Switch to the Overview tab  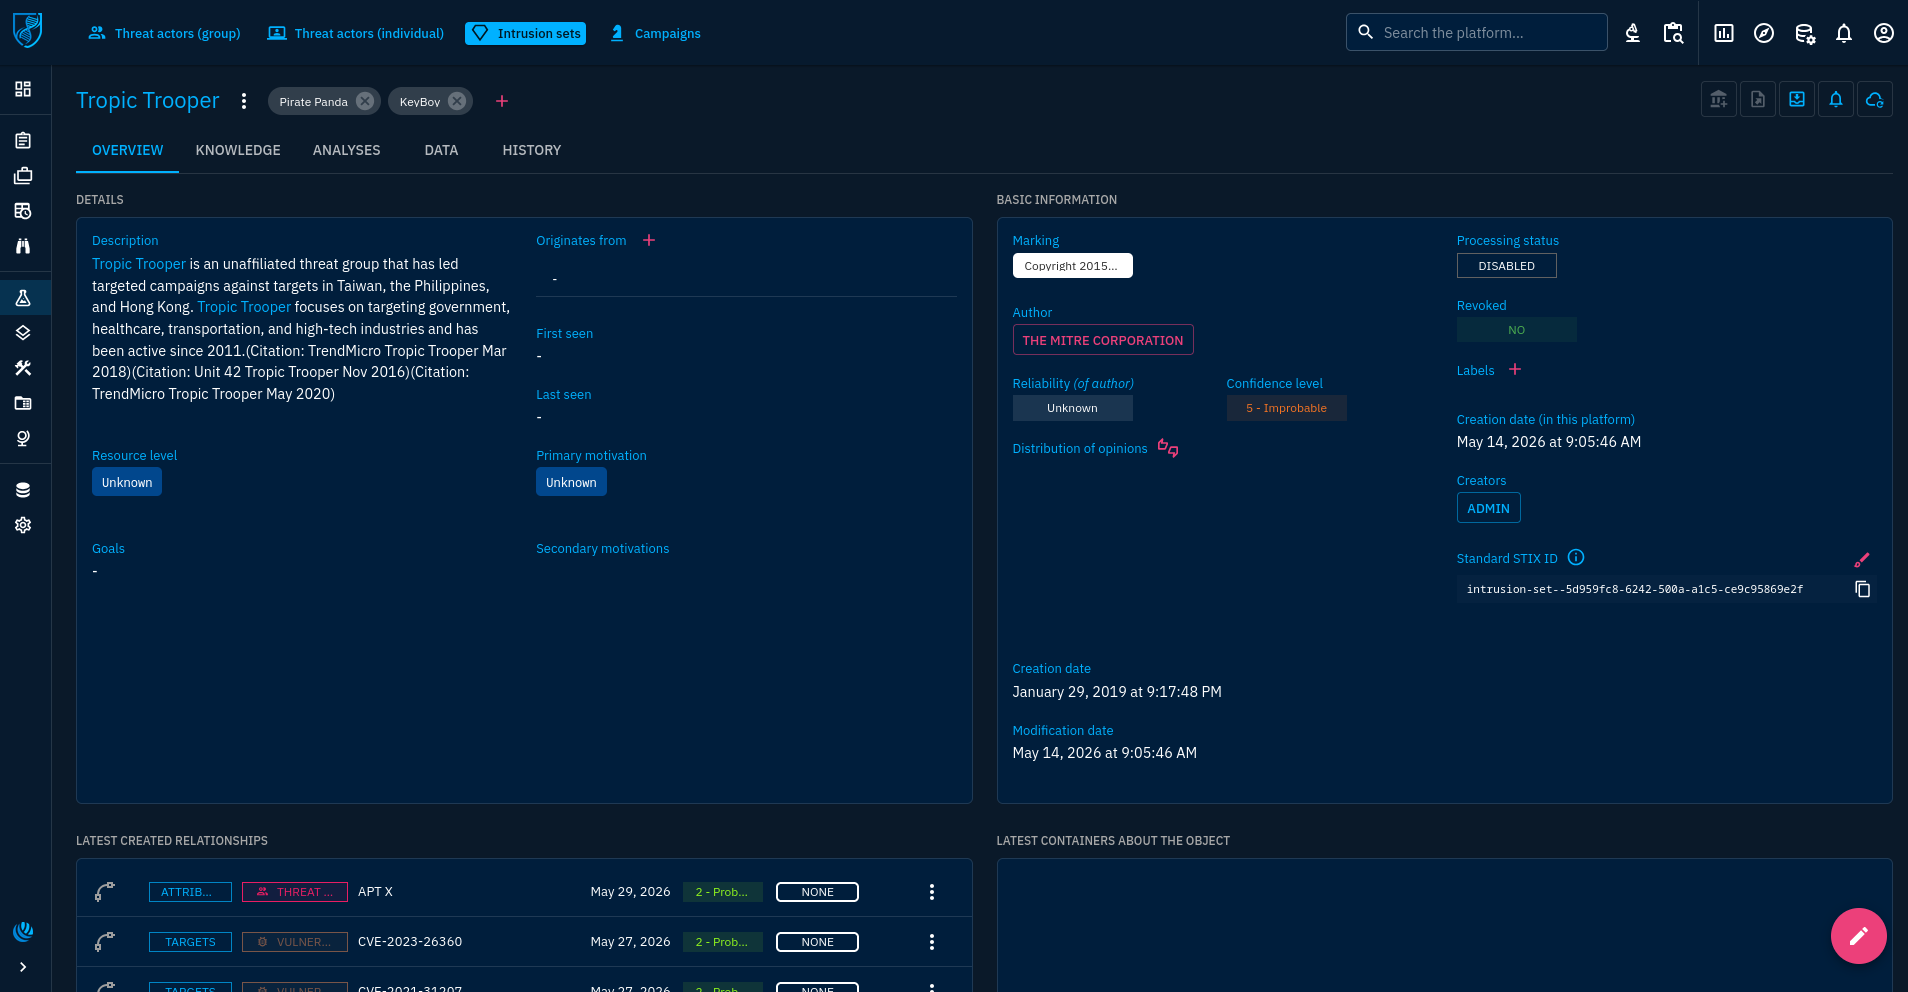point(128,150)
